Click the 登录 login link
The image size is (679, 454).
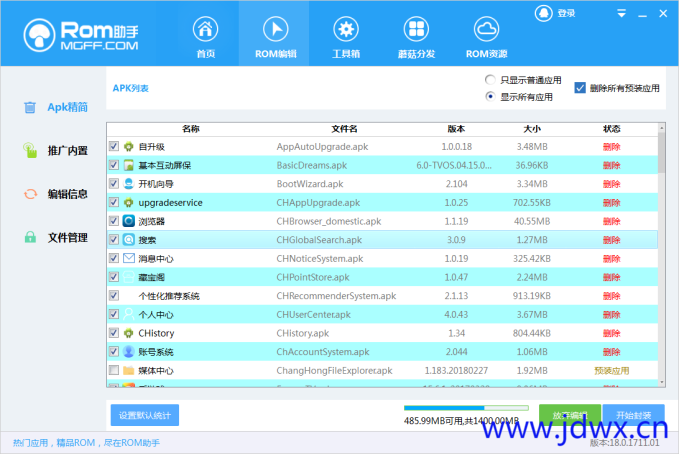pos(566,13)
